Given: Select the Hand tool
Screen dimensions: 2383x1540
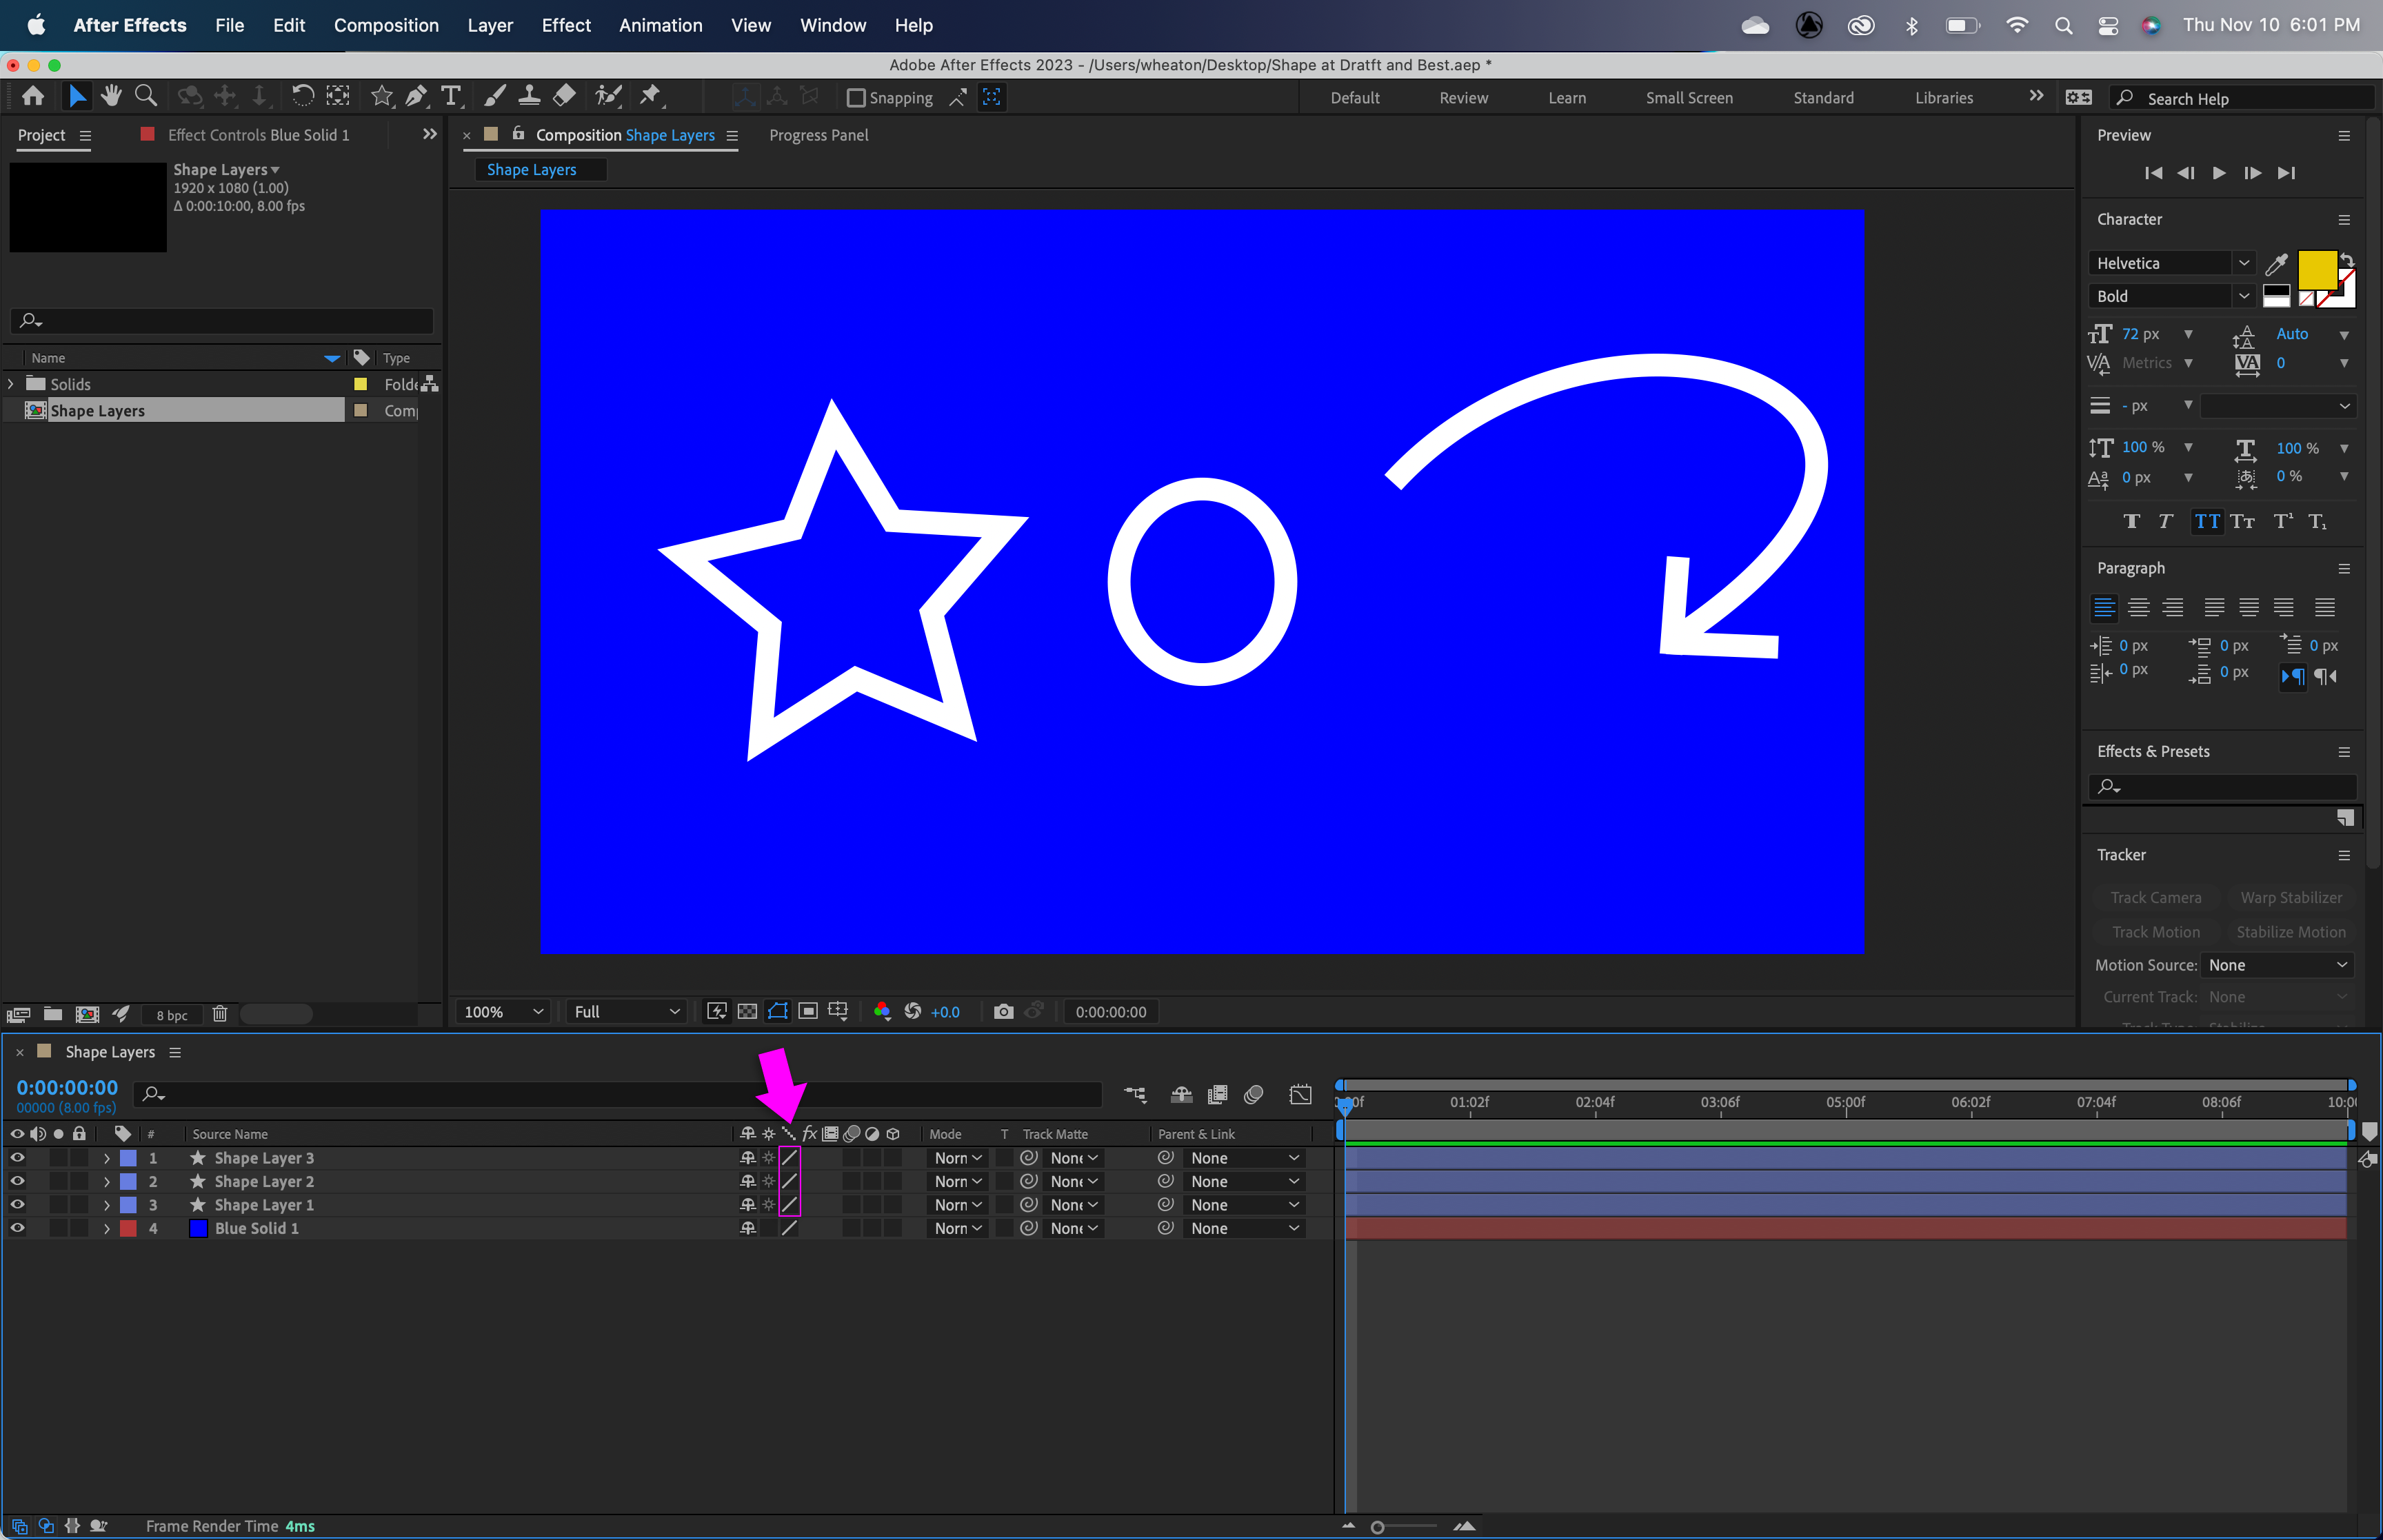Looking at the screenshot, I should point(111,95).
